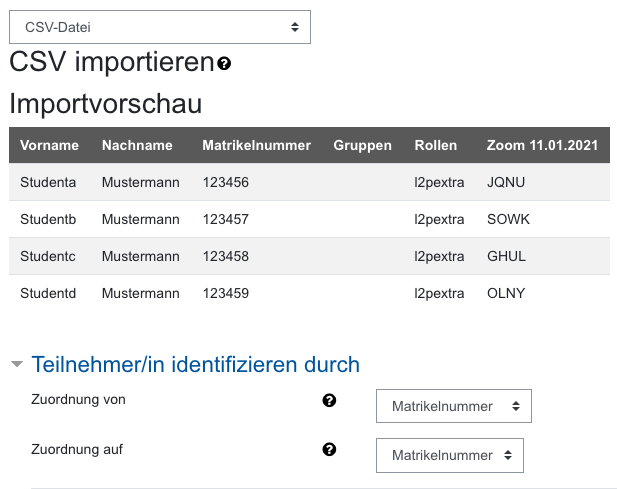Click the SOWK zoom value
Image resolution: width=617 pixels, height=489 pixels.
(508, 219)
